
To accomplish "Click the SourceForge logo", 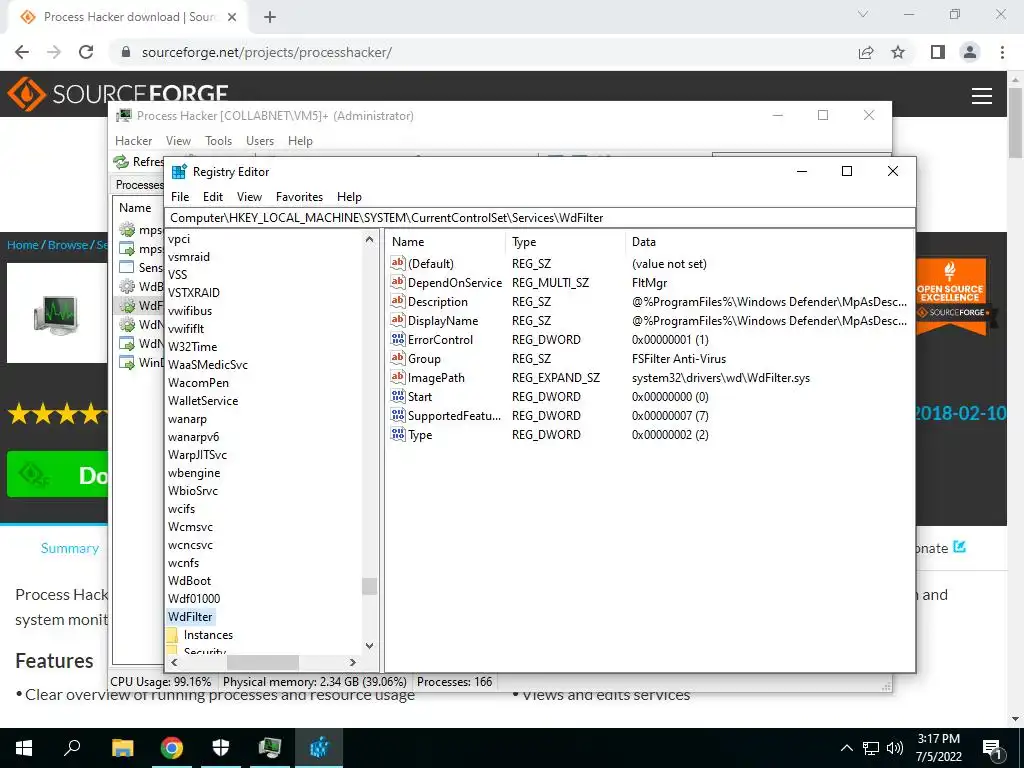I will tap(118, 94).
